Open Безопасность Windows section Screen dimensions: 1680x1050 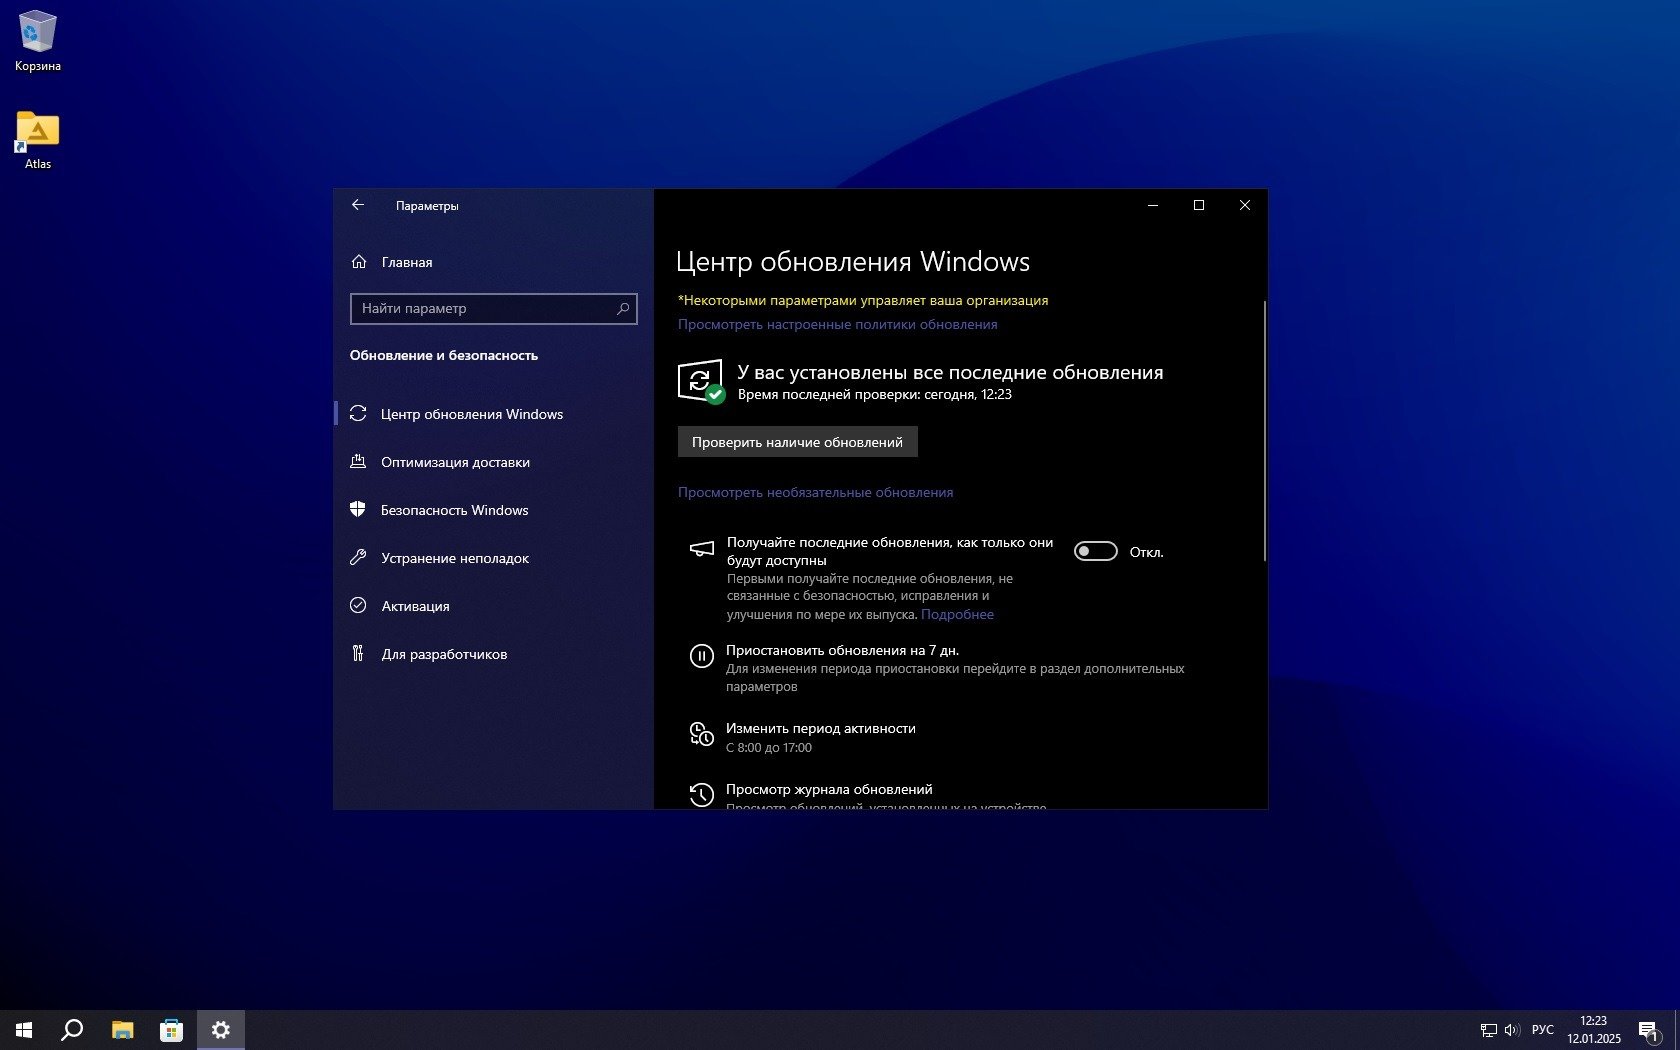pyautogui.click(x=454, y=510)
